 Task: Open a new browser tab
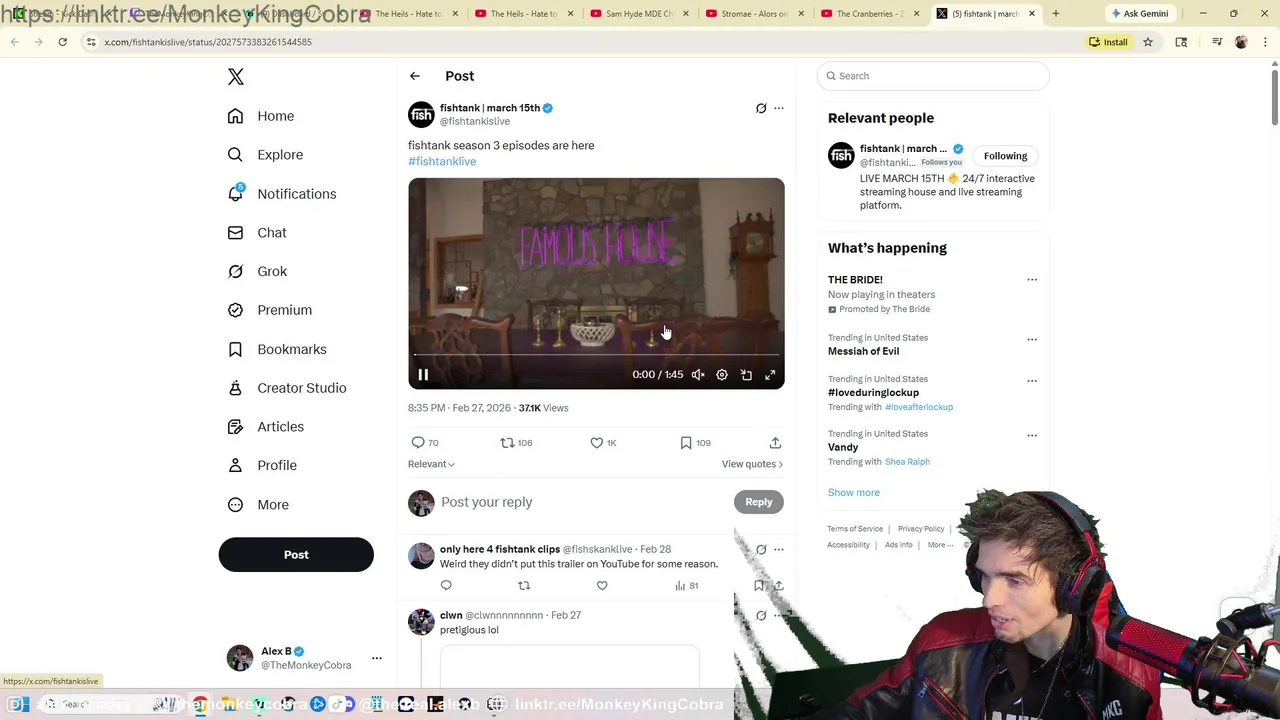pos(1055,14)
